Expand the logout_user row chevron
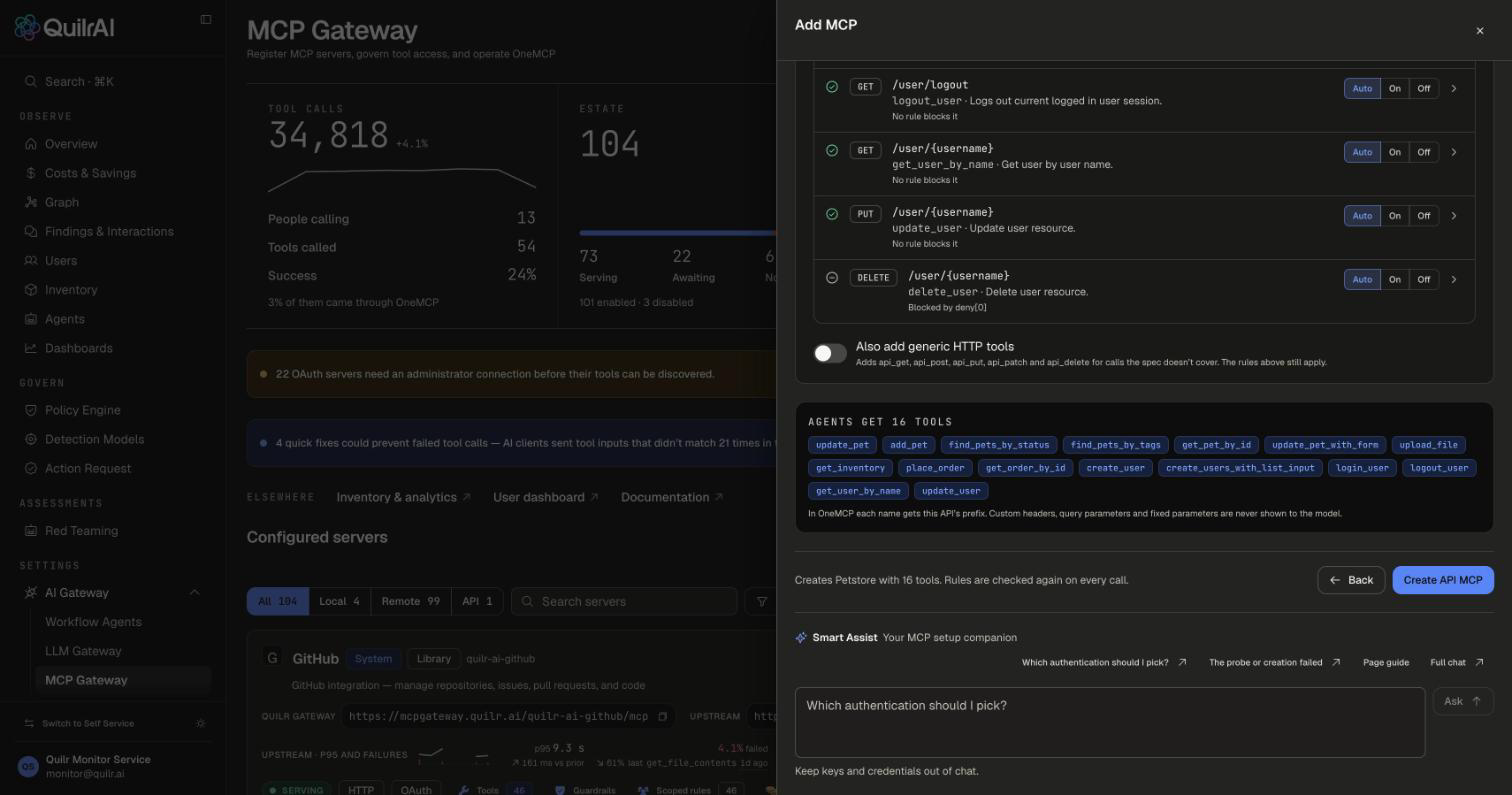Image resolution: width=1512 pixels, height=795 pixels. tap(1454, 88)
